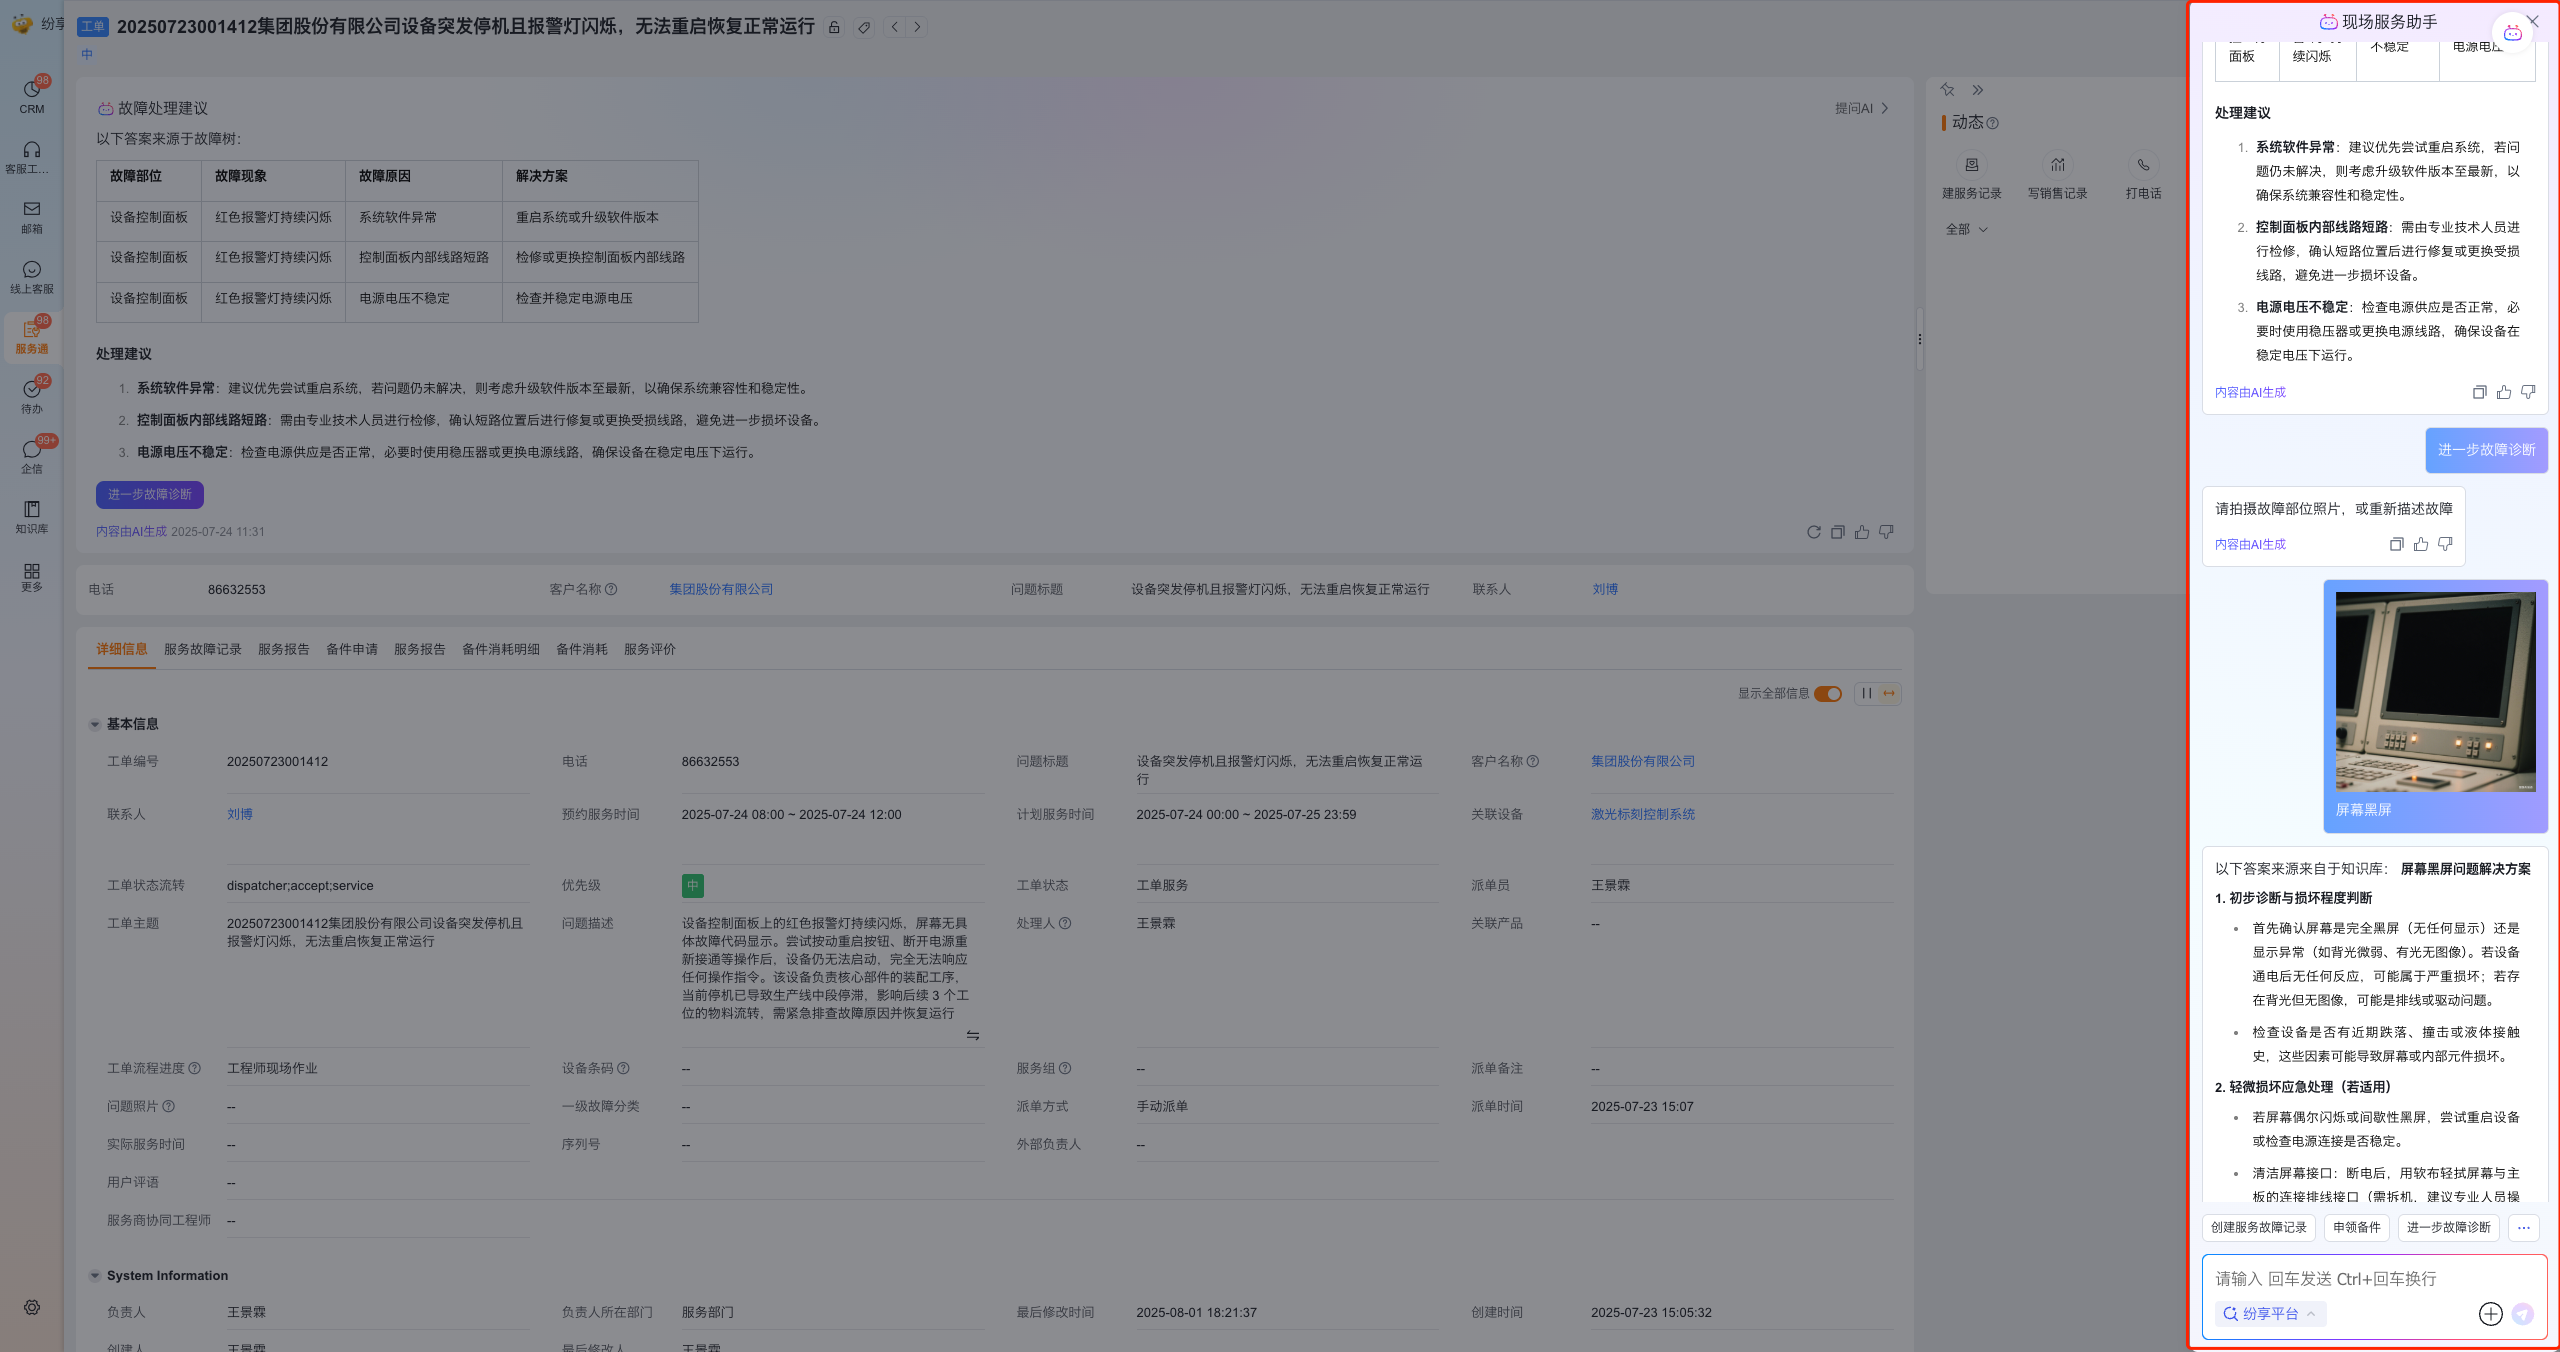Collapse the 基本信息 section

coord(95,724)
